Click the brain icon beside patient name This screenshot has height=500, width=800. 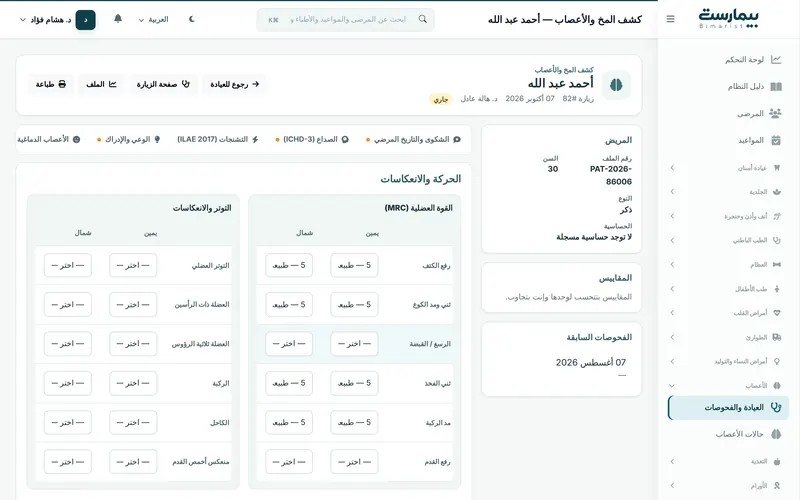(616, 85)
